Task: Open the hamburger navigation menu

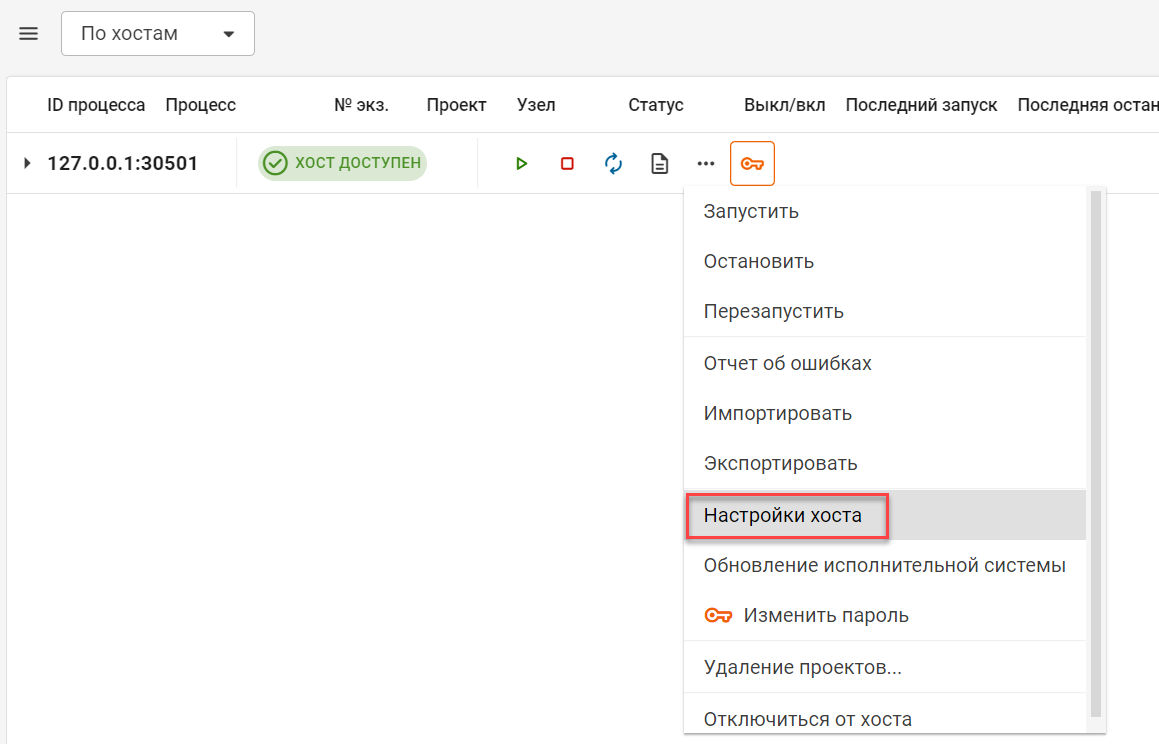Action: click(29, 34)
